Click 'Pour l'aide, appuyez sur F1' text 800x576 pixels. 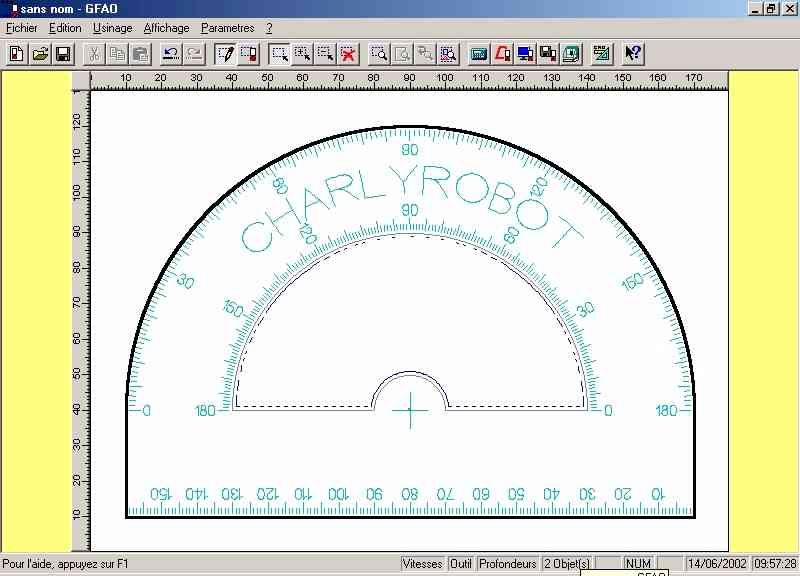pyautogui.click(x=65, y=564)
